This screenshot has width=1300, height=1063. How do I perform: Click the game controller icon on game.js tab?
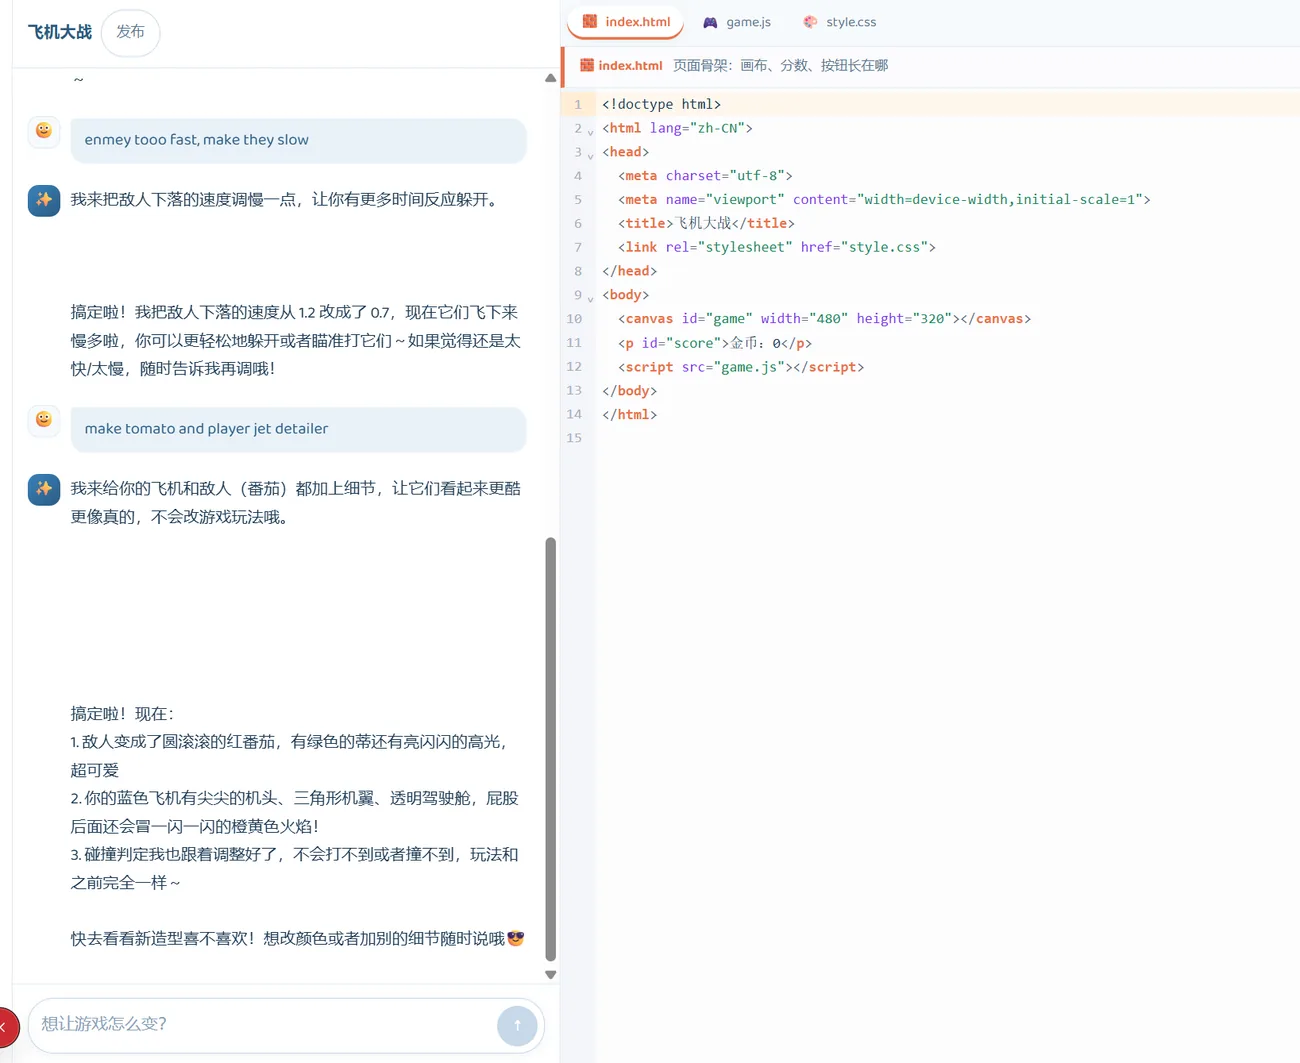click(710, 22)
